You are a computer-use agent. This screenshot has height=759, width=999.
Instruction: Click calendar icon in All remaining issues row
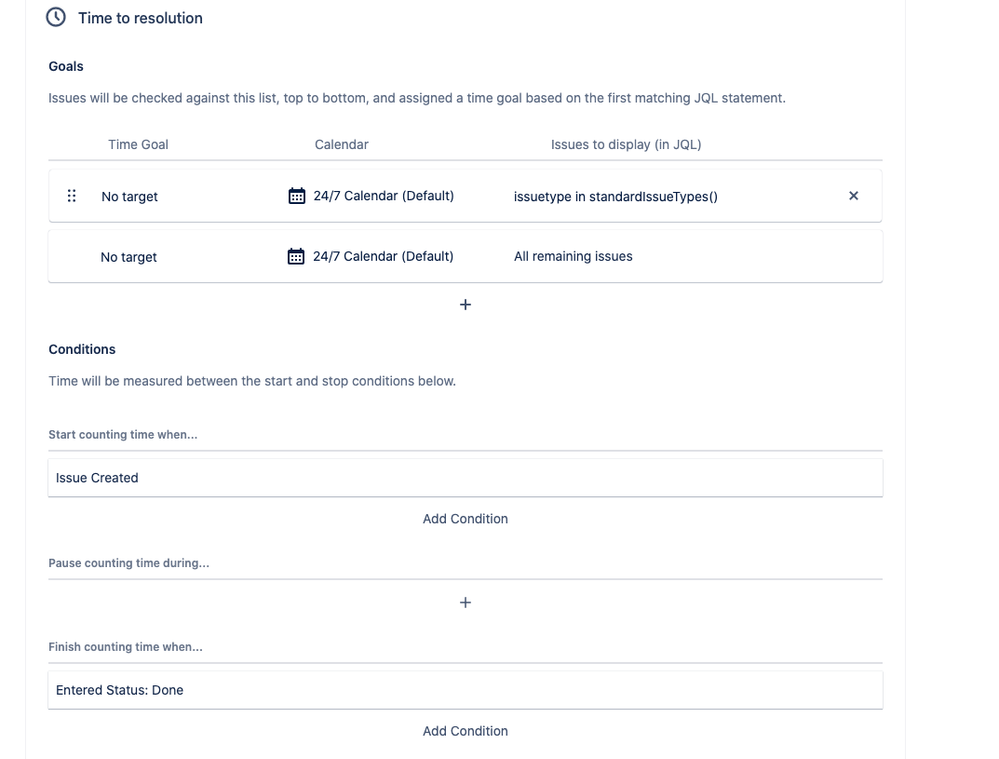tap(296, 256)
